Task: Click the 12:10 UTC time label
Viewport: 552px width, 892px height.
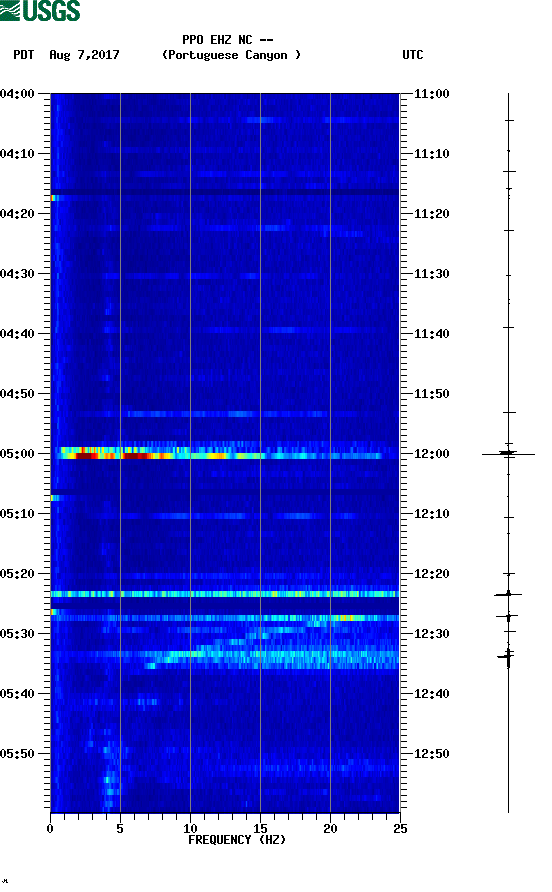Action: click(431, 514)
